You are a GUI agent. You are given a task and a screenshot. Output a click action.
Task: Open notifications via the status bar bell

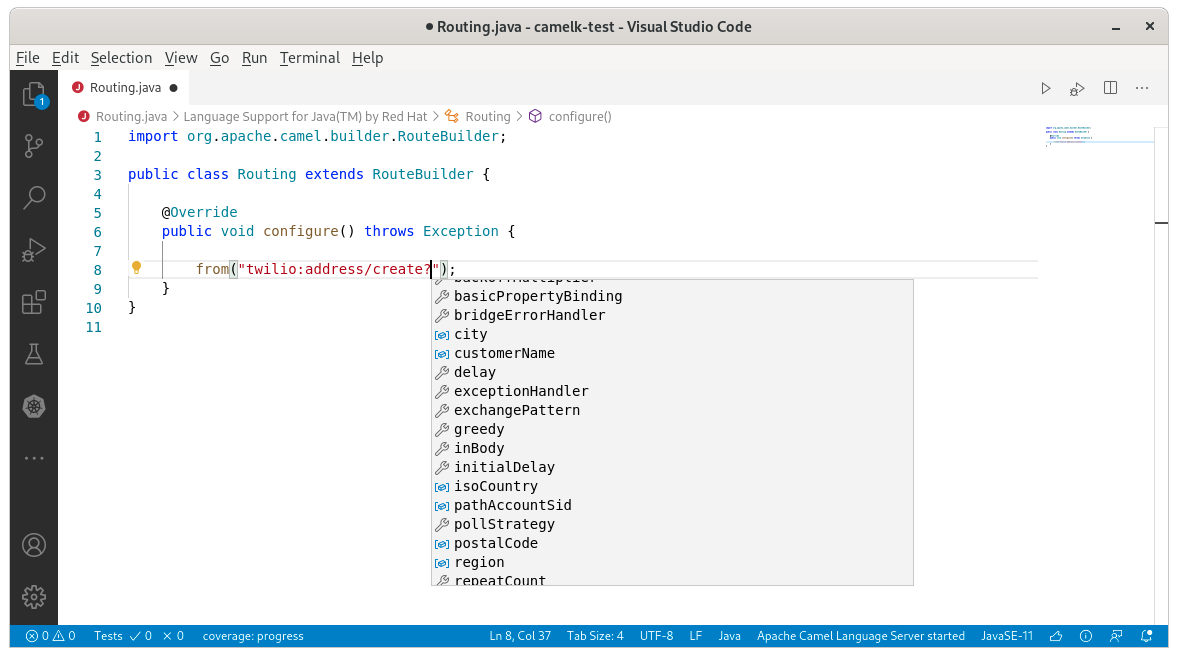pyautogui.click(x=1145, y=636)
